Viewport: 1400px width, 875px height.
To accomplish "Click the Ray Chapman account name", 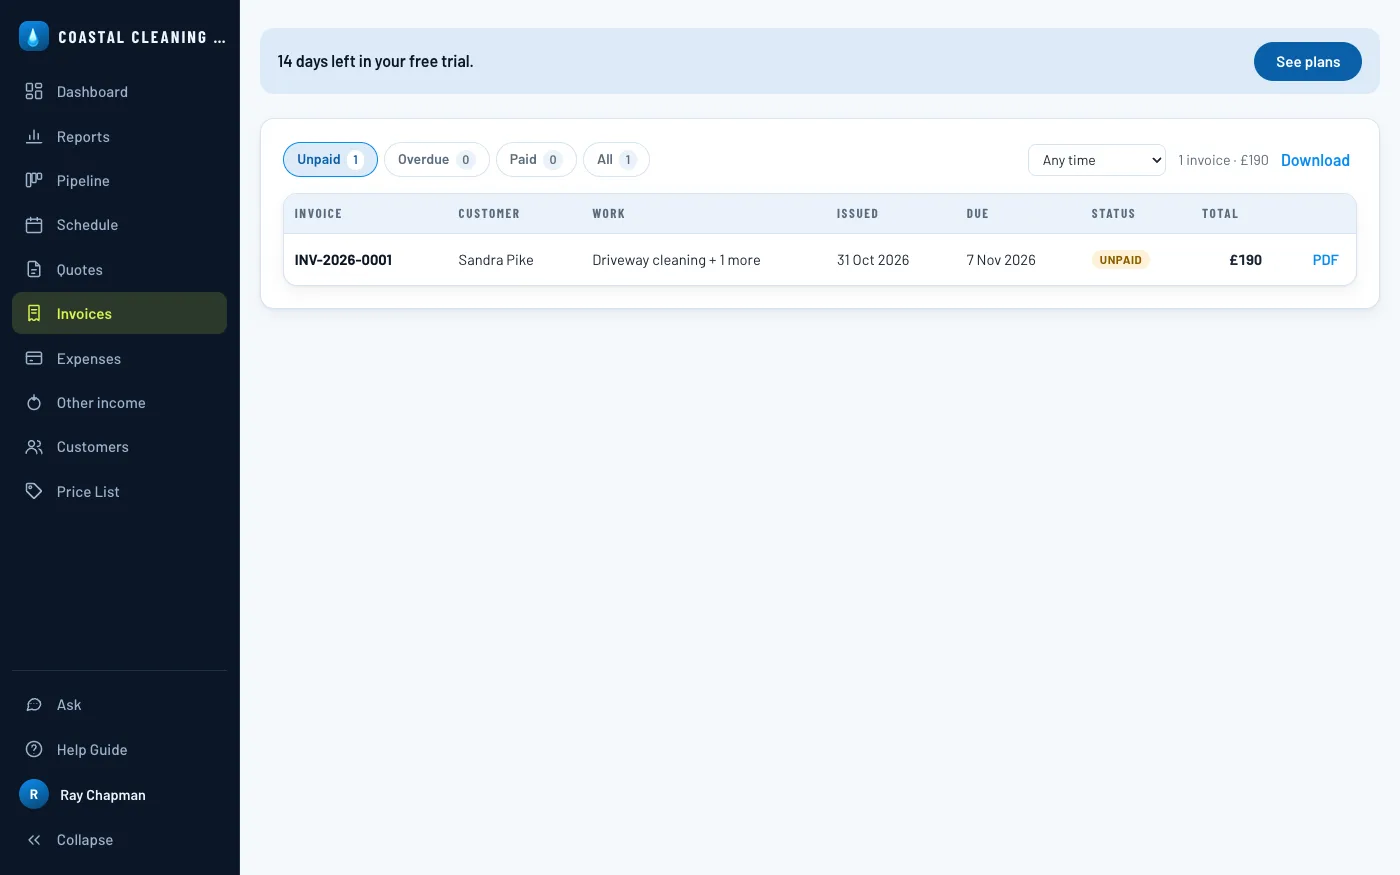I will (x=103, y=795).
